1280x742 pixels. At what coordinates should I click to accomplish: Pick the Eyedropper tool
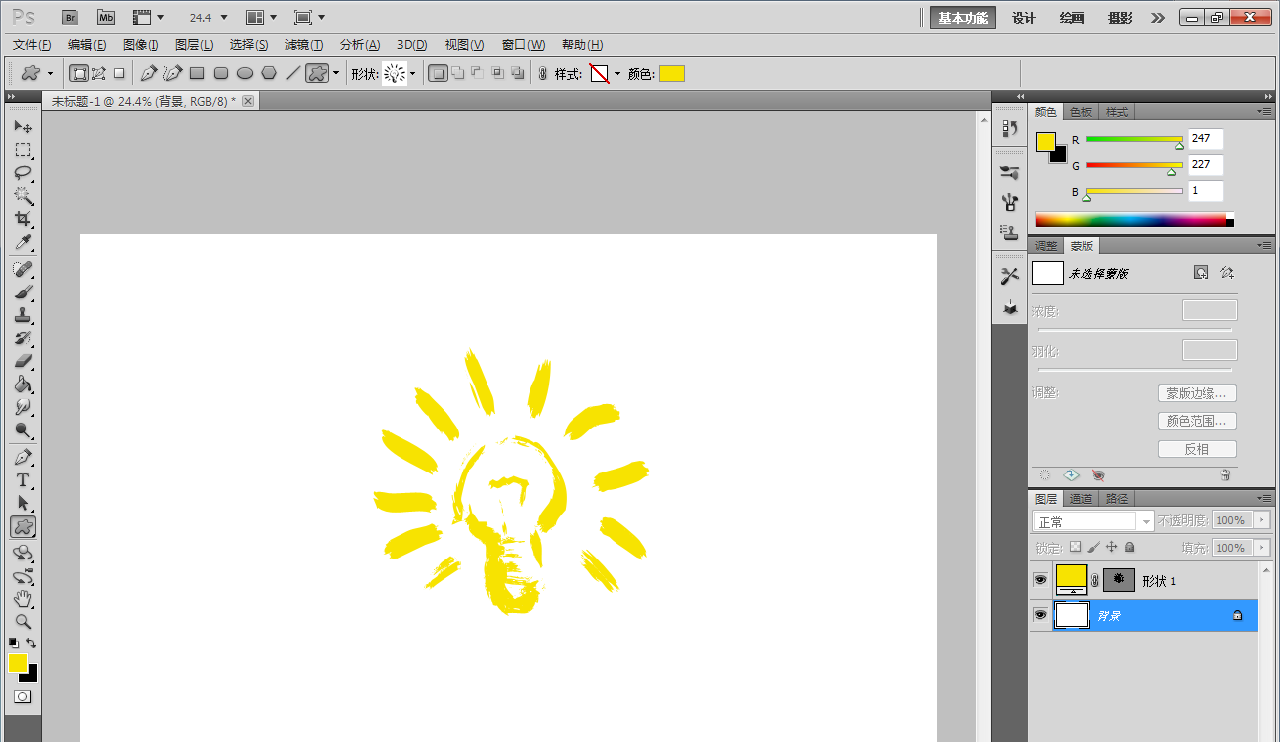(x=23, y=243)
